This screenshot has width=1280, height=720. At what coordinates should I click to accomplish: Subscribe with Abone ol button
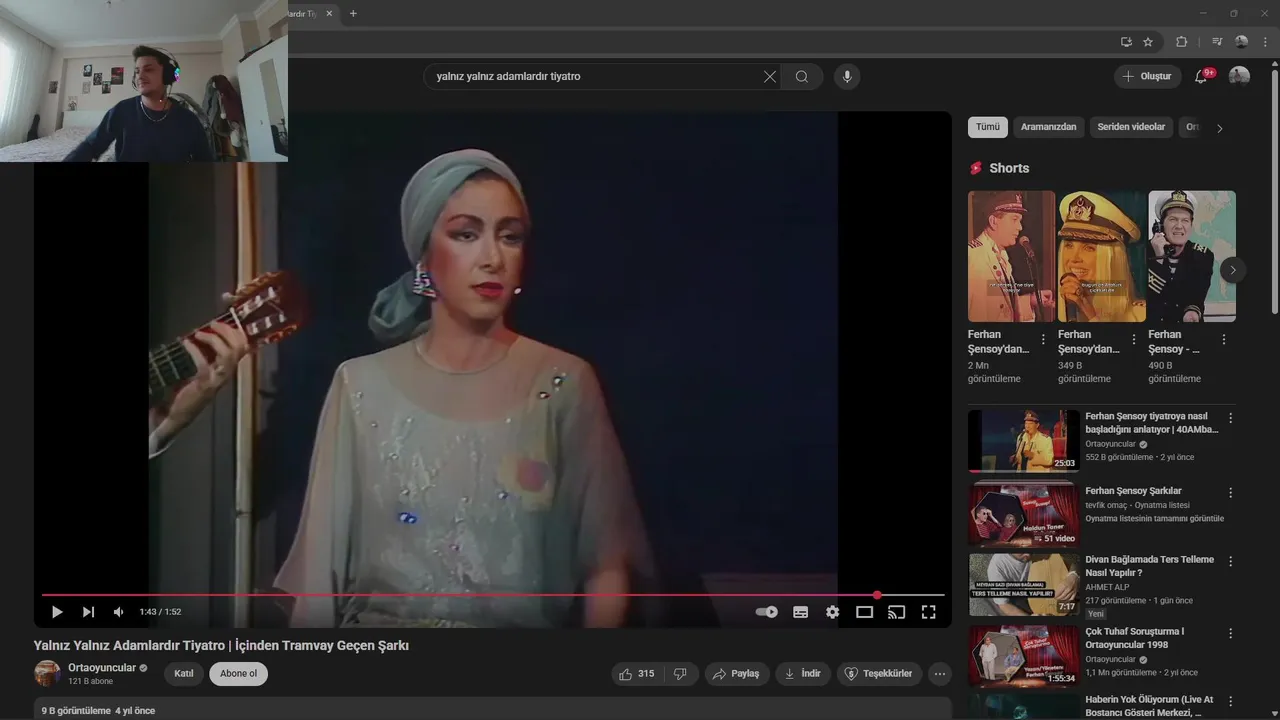[238, 674]
